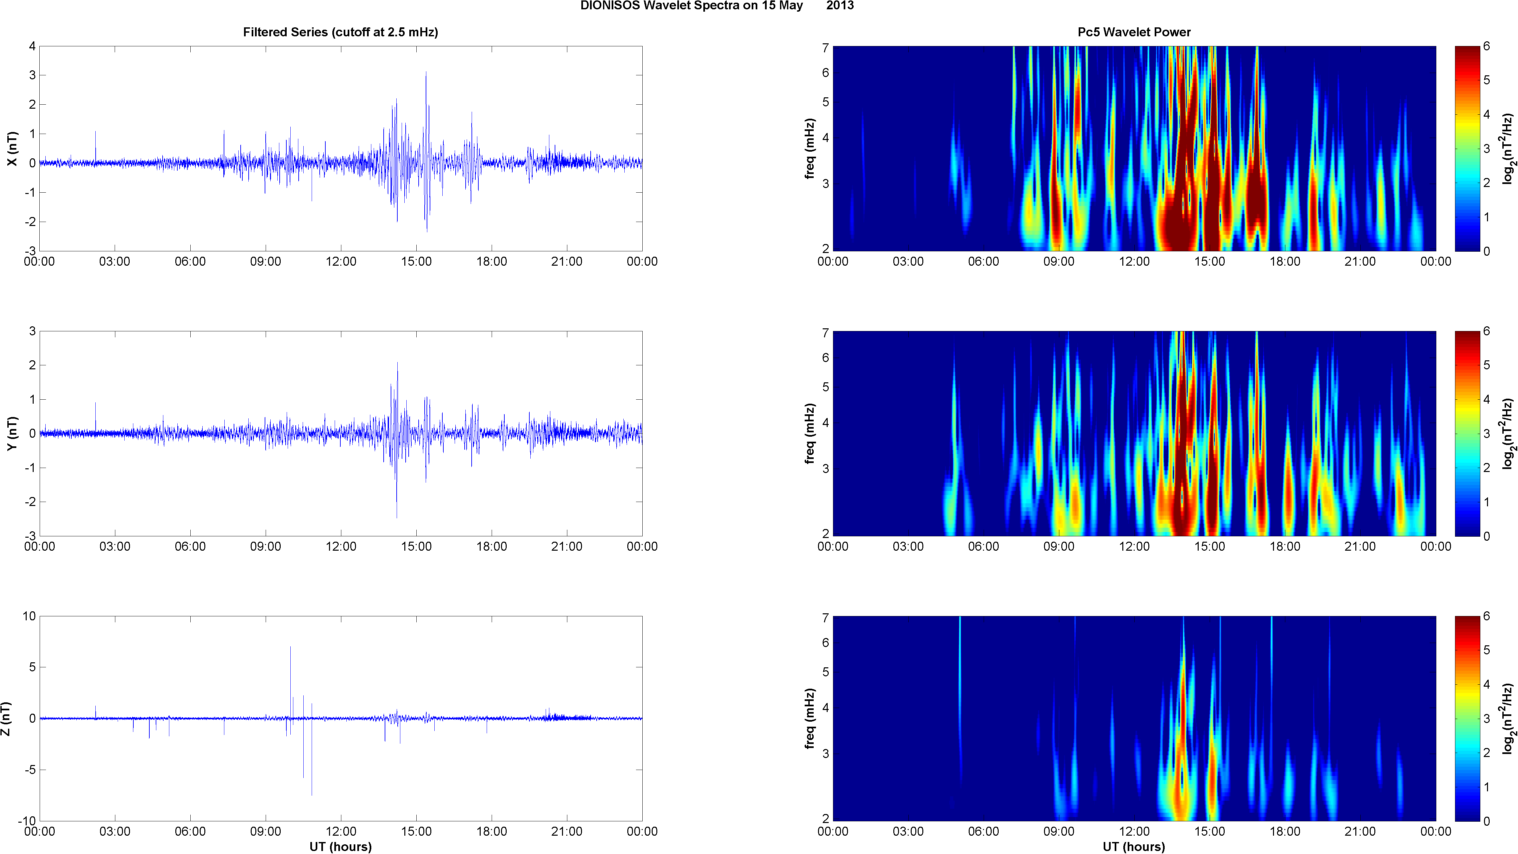Click the log2(nT²/Hz) label of the top colorbar
The height and width of the screenshot is (854, 1518).
coord(1508,149)
